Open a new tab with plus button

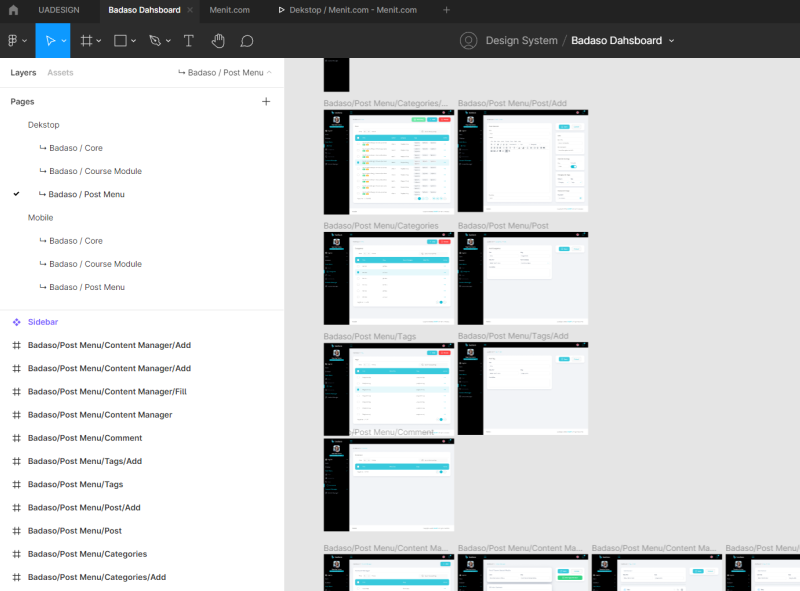coord(446,10)
